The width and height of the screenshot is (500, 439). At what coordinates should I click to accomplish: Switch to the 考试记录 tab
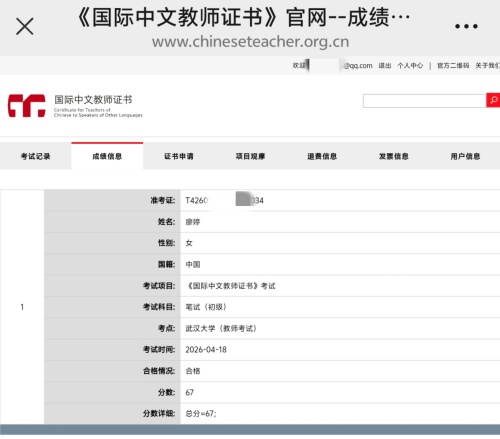tap(36, 156)
